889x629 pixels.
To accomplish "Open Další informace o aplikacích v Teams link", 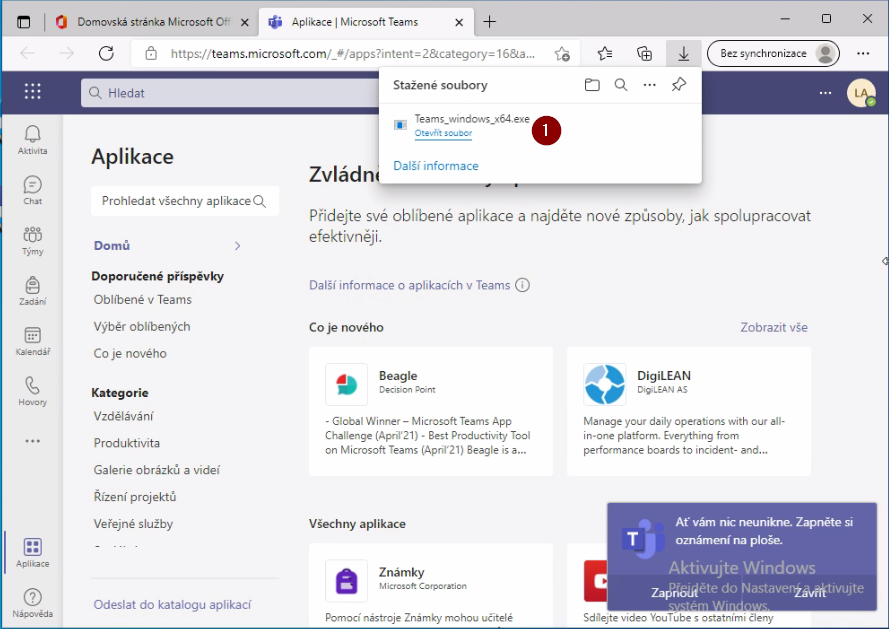I will [409, 285].
